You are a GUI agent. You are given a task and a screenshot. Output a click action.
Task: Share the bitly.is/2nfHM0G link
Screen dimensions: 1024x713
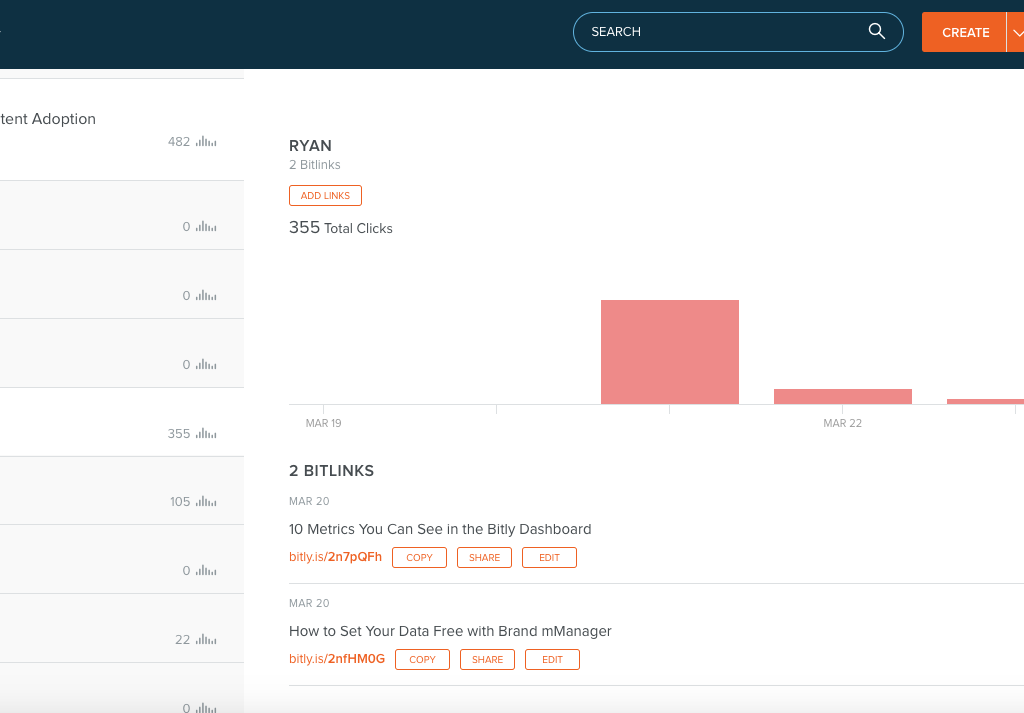click(487, 659)
